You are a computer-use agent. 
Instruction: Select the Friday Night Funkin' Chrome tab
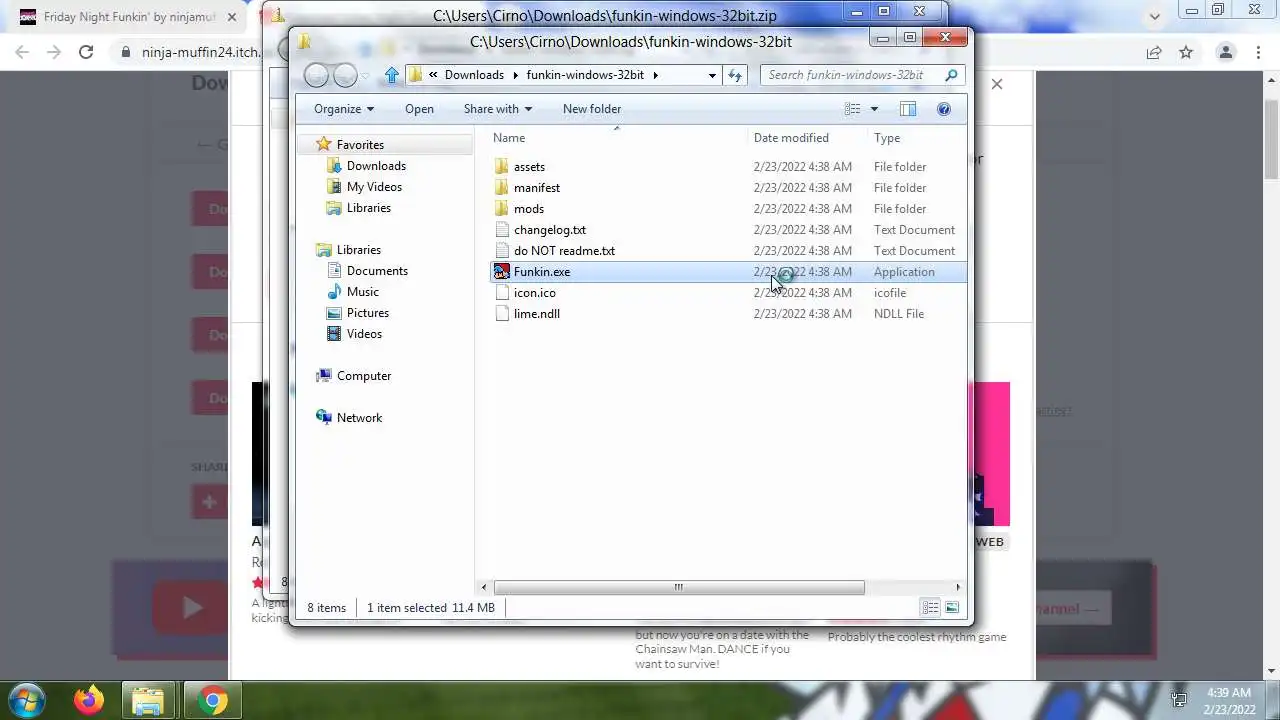click(x=130, y=17)
